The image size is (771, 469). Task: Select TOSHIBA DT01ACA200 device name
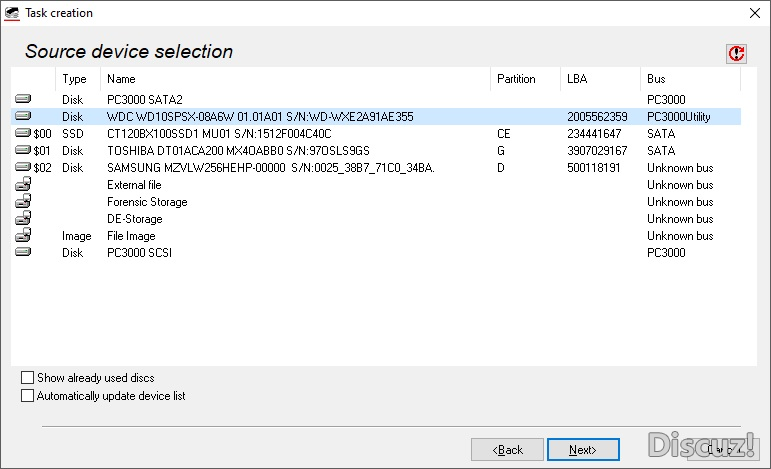[x=238, y=151]
